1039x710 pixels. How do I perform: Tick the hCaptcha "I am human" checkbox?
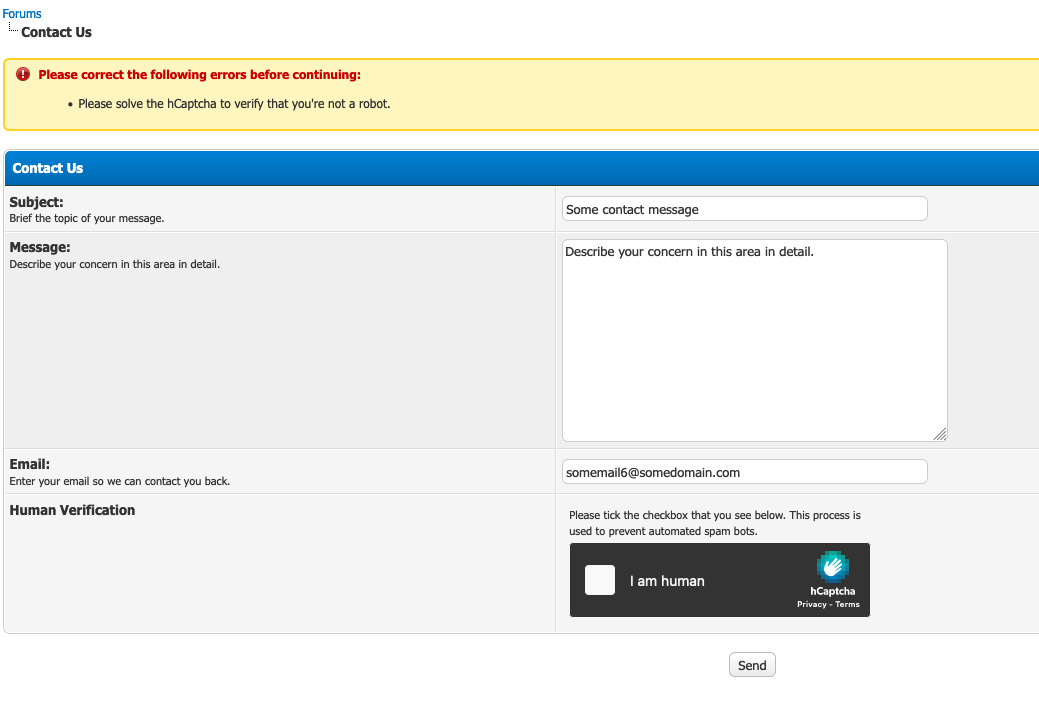click(600, 580)
